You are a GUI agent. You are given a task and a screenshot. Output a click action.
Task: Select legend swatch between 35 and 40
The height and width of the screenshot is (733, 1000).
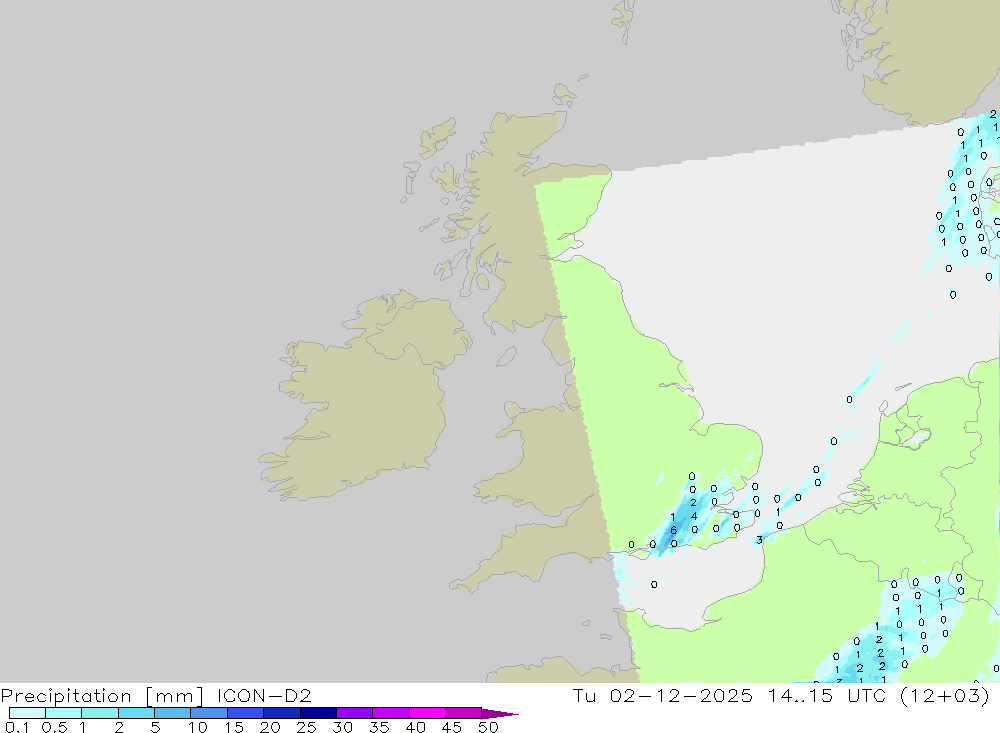coord(391,713)
